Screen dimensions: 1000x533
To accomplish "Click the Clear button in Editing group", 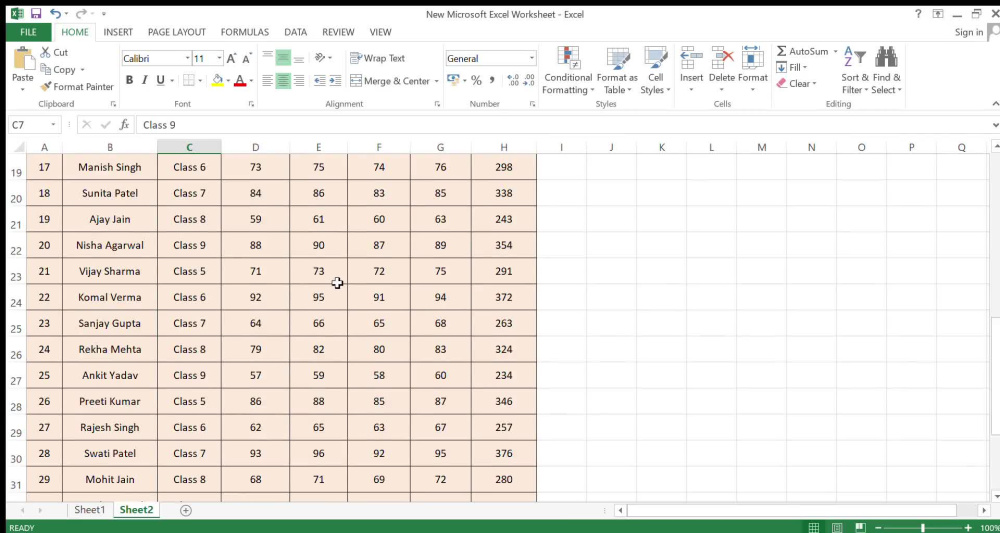I will tap(793, 84).
